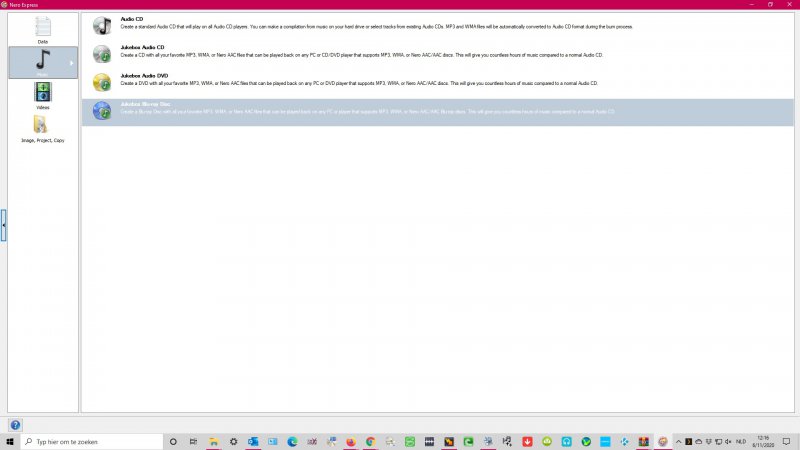
Task: Open the Music category in sidebar
Action: pyautogui.click(x=42, y=60)
